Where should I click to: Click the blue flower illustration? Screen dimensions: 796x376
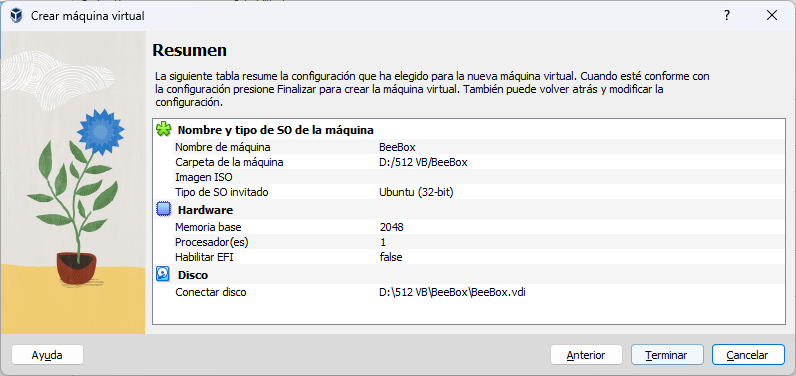101,131
